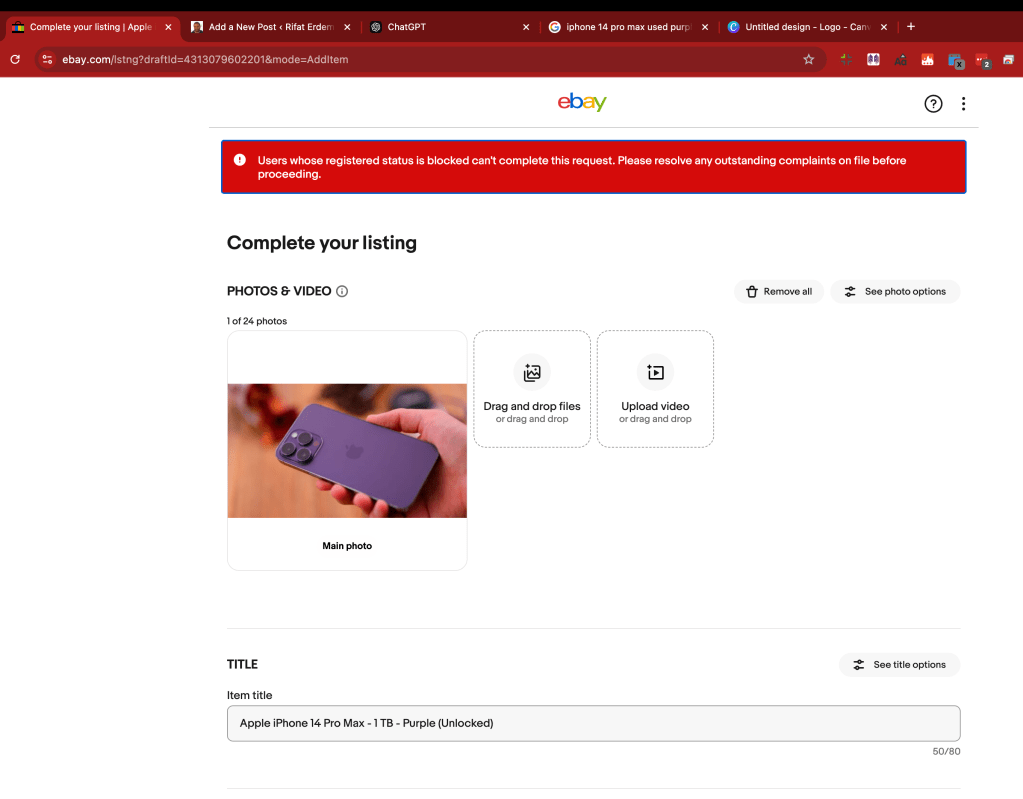
Task: Open the eBay three-dot more menu
Action: (963, 104)
